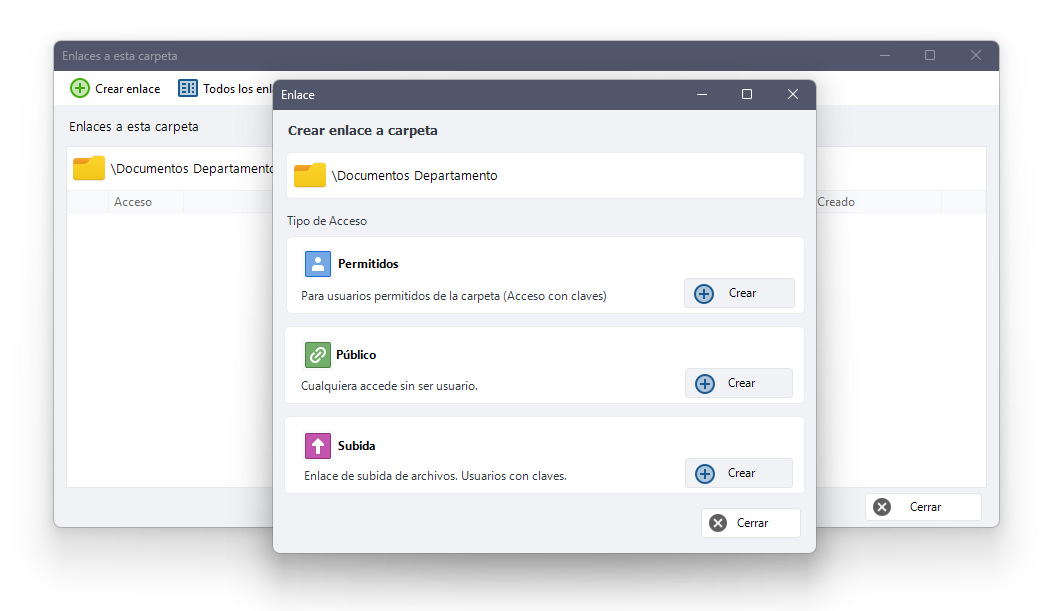Click Cerrar in the Enlace dialog
The image size is (1061, 611).
coord(750,523)
